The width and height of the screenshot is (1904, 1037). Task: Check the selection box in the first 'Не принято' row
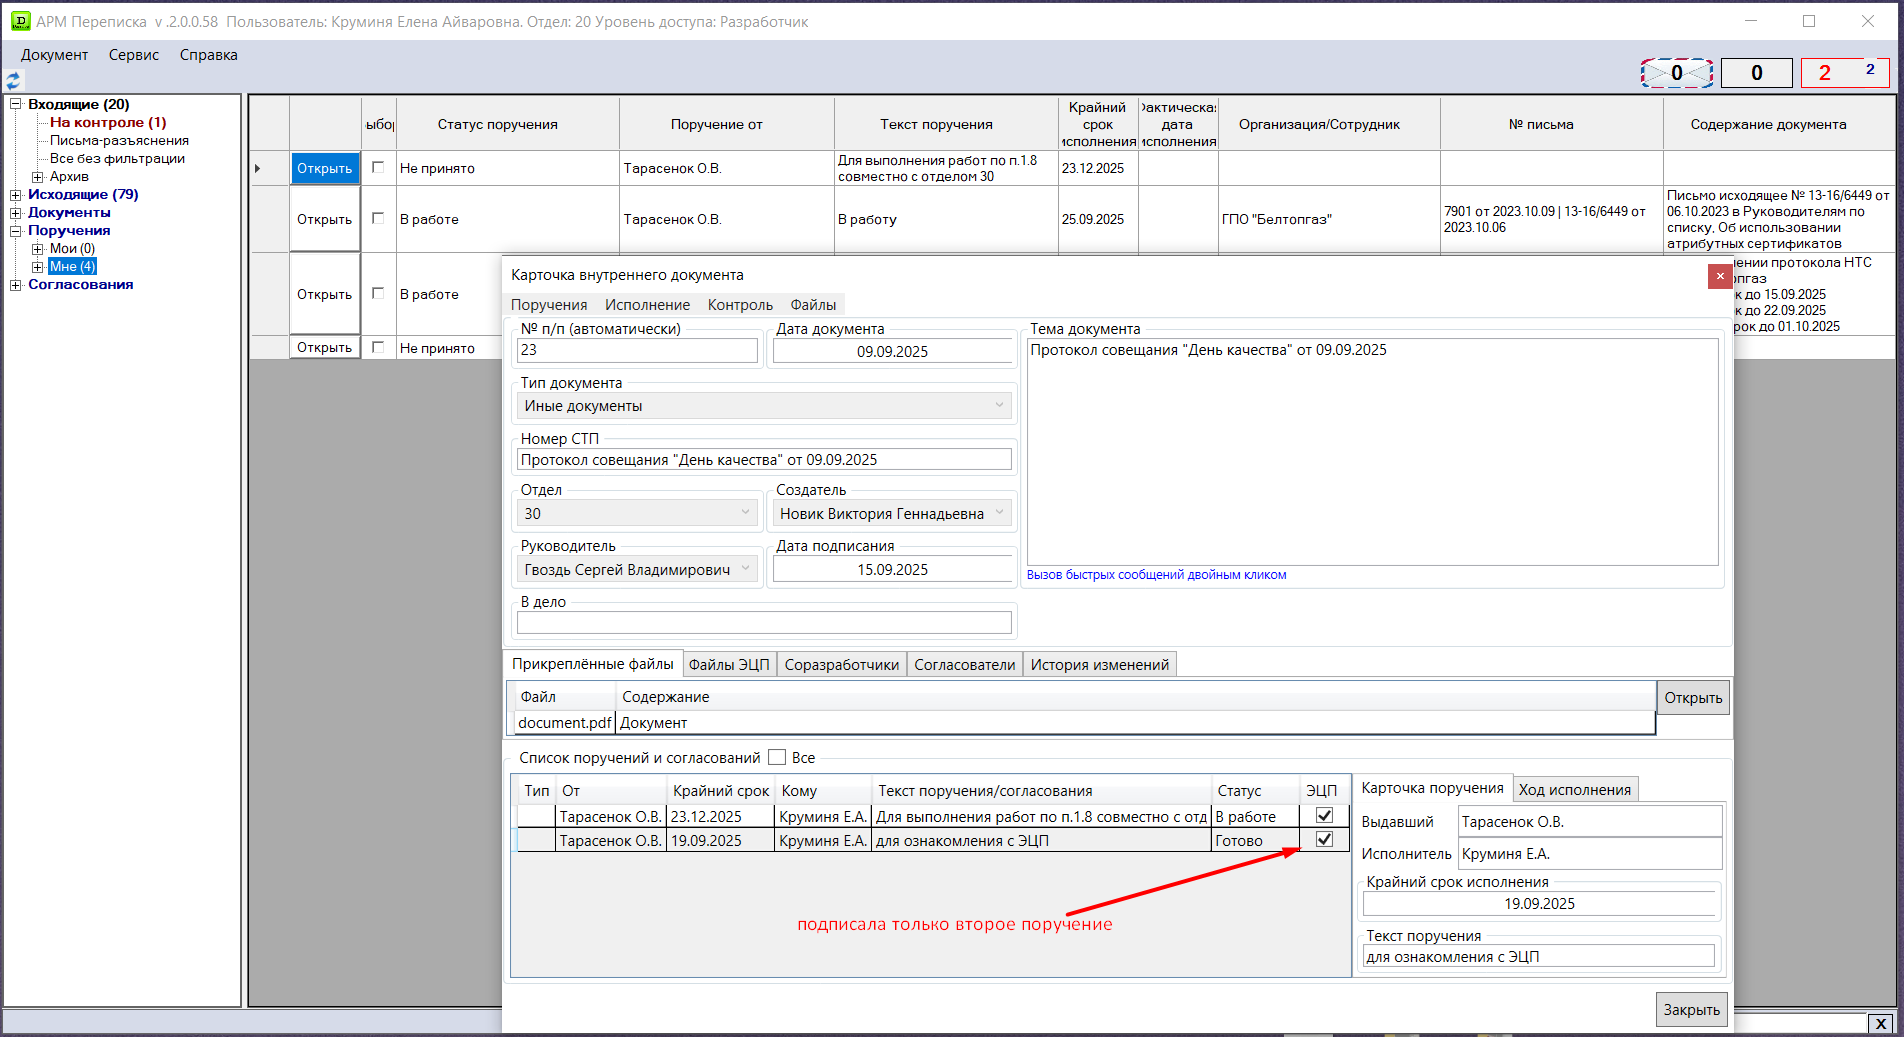(x=378, y=168)
